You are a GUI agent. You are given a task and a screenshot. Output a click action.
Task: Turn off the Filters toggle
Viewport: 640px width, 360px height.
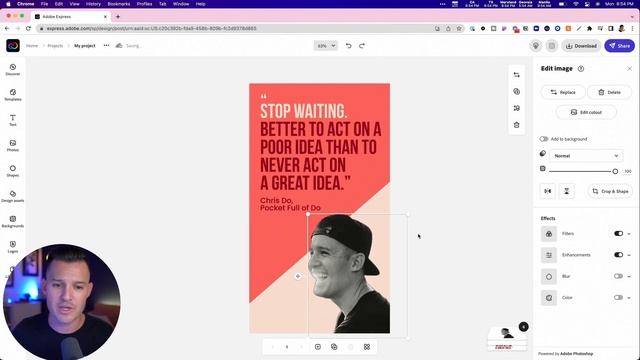point(618,233)
